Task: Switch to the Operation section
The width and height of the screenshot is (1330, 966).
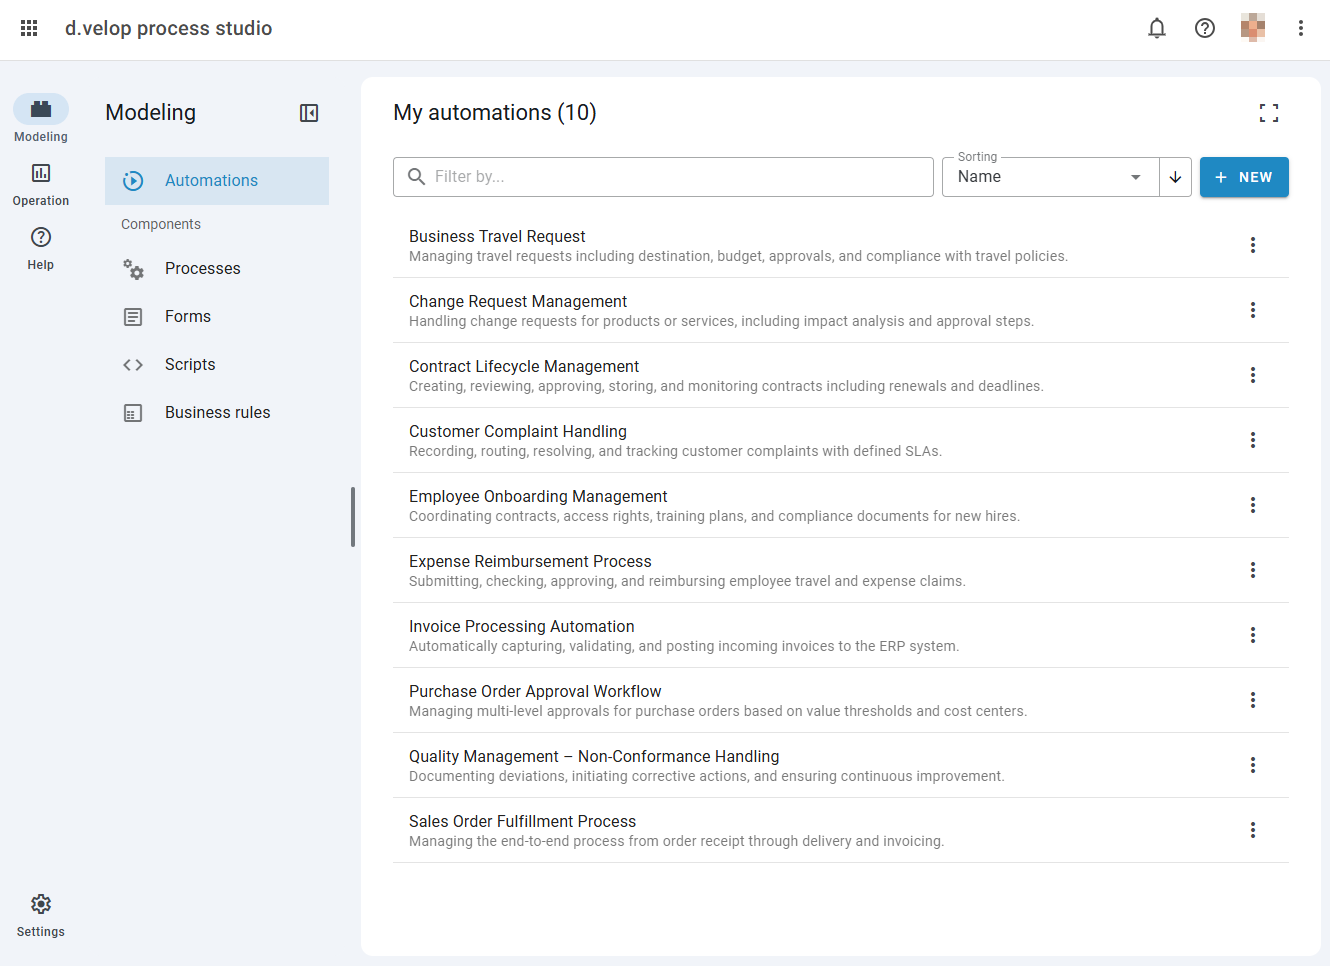Action: point(41,185)
